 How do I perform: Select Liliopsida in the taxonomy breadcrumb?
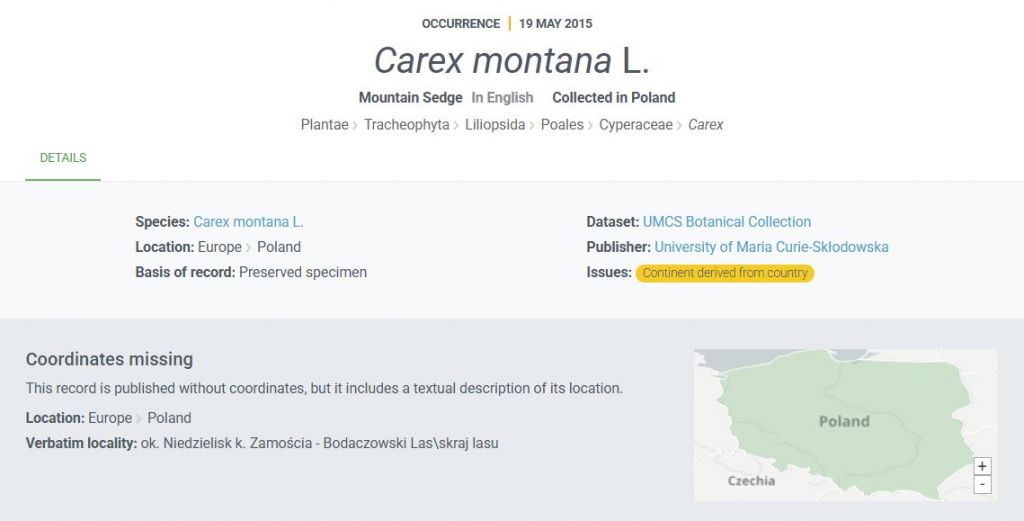pyautogui.click(x=495, y=125)
